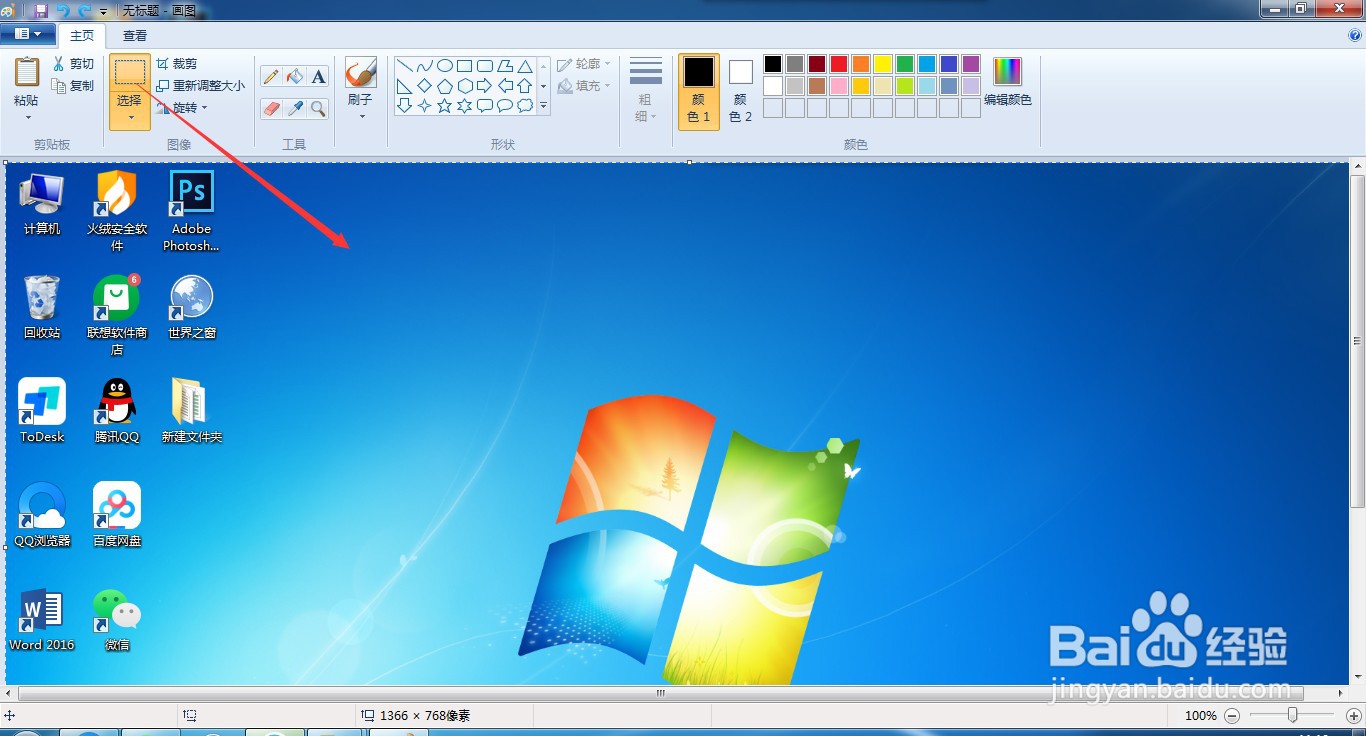The width and height of the screenshot is (1366, 736).
Task: Click the Crop (裁剪) button
Action: click(177, 63)
